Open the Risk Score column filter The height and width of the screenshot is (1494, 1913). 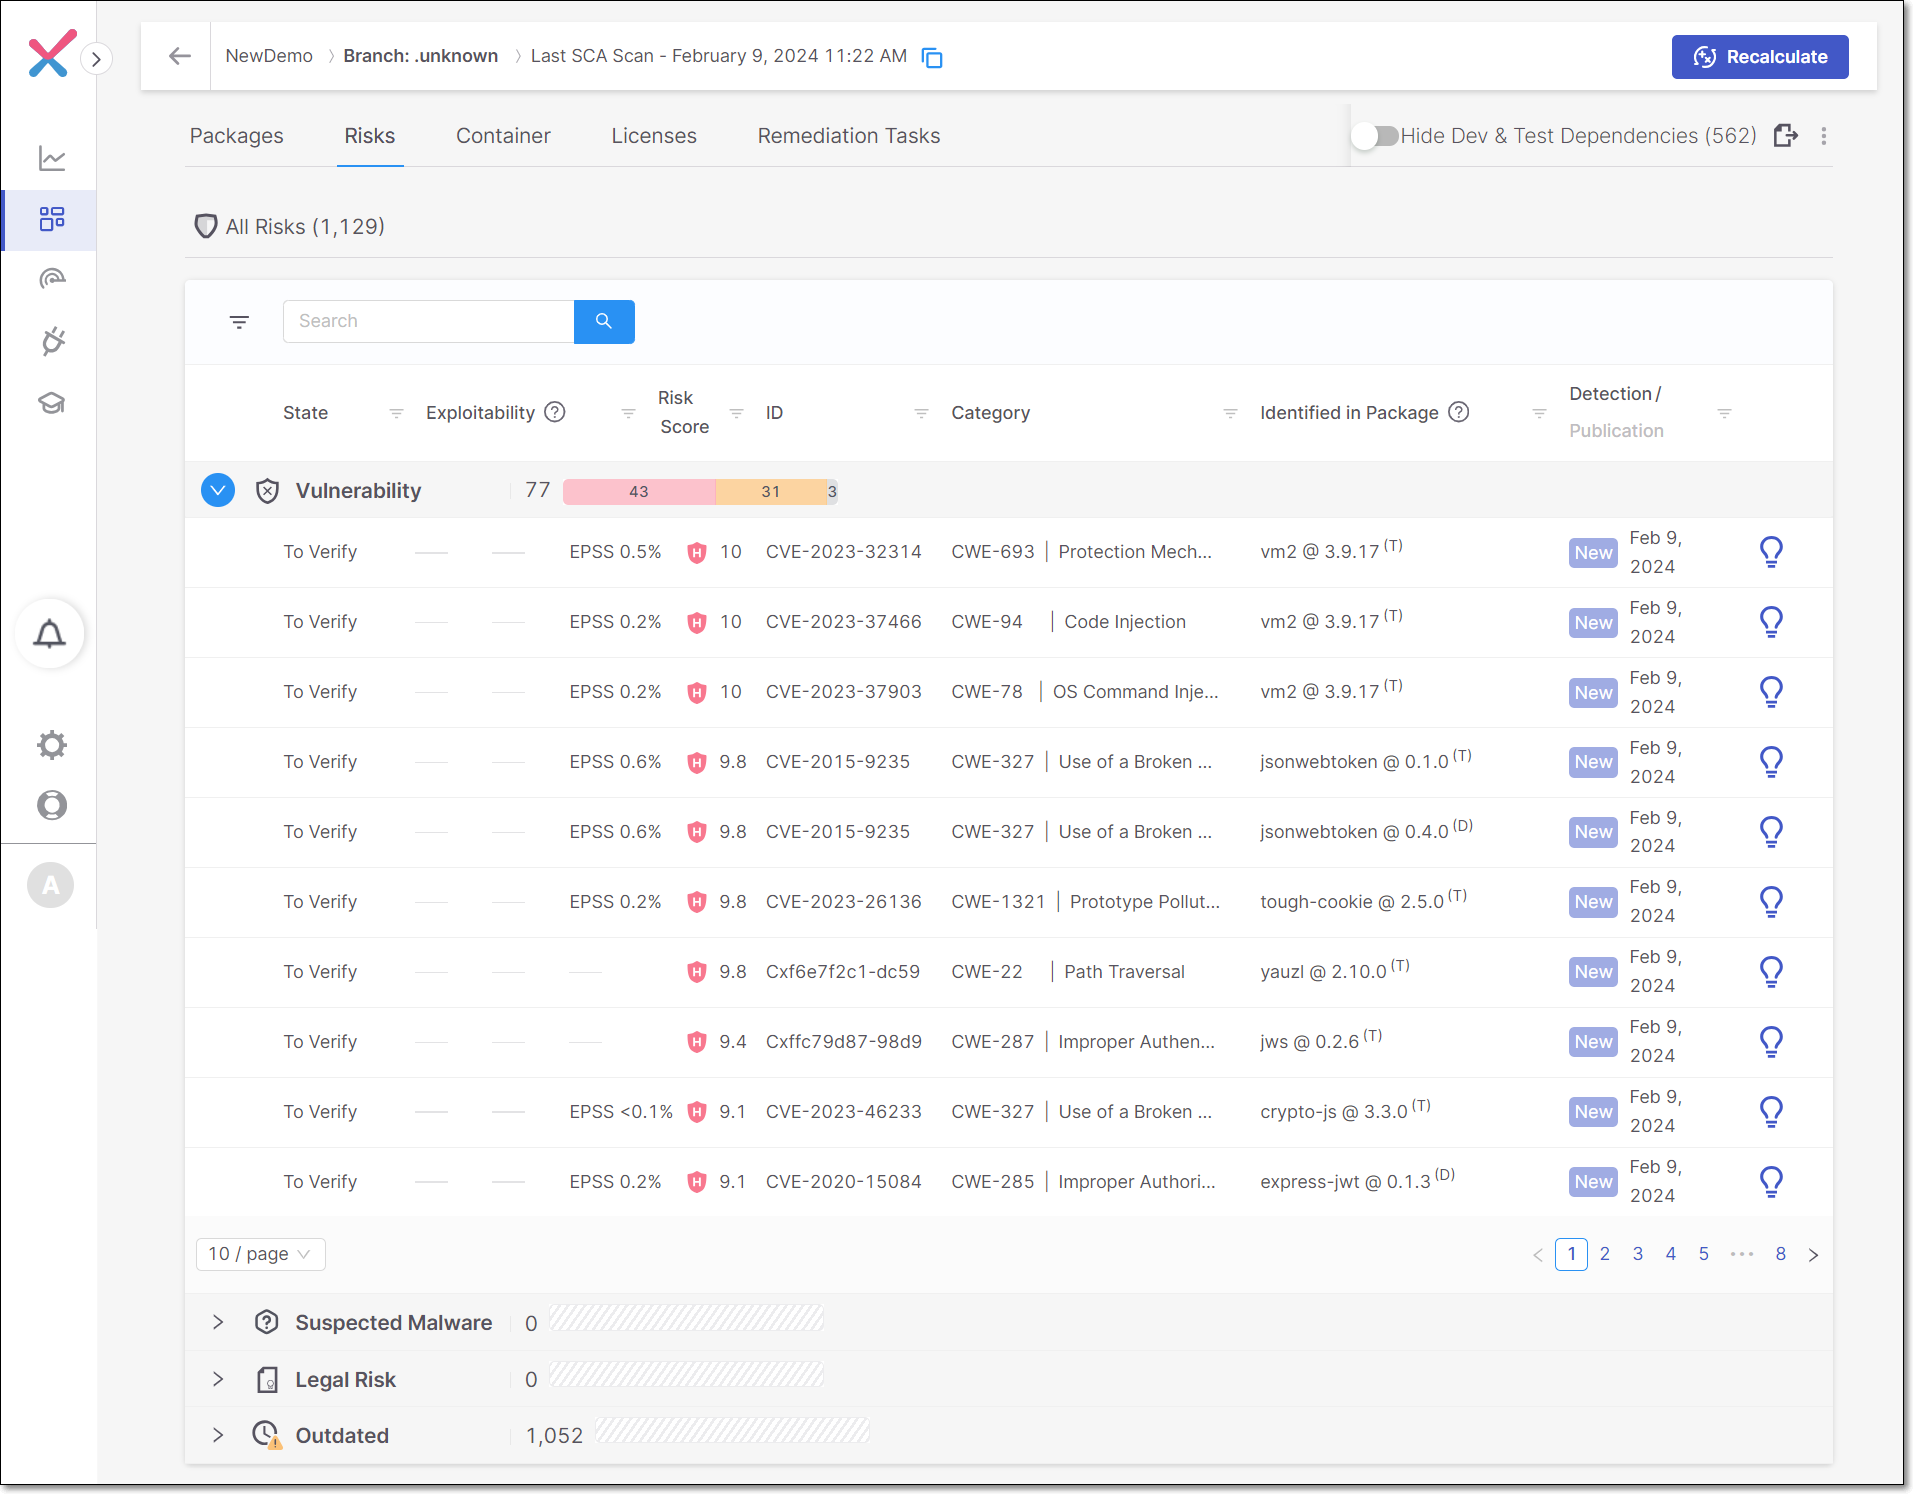click(x=736, y=413)
